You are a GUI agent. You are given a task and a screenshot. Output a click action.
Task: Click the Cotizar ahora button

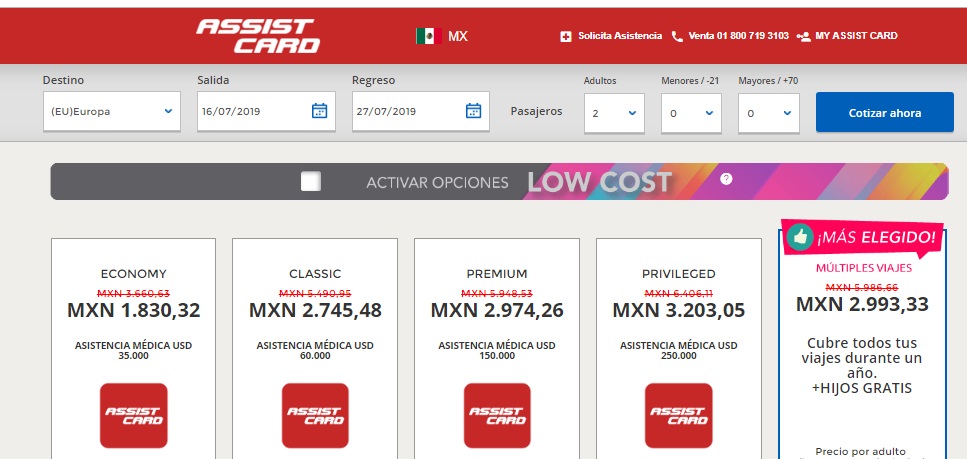pyautogui.click(x=884, y=113)
